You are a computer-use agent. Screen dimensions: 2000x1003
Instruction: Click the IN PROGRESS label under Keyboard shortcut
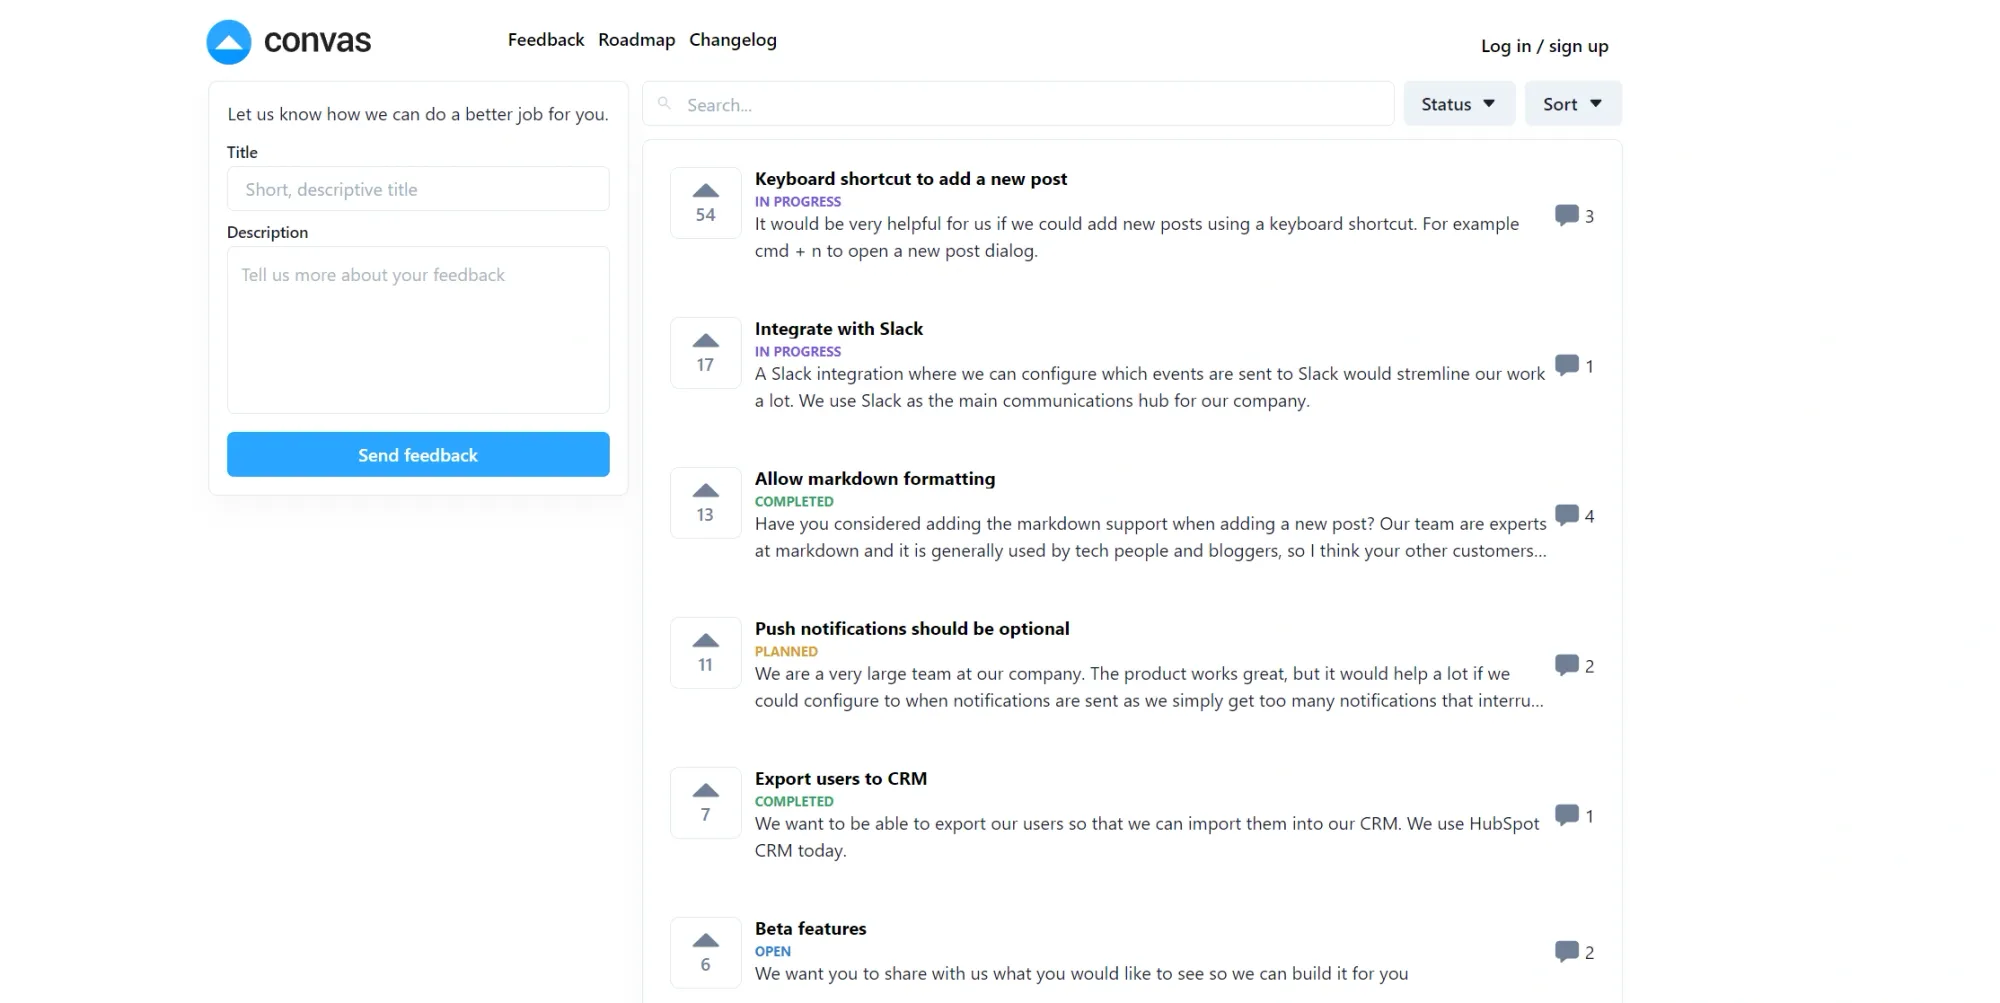point(798,202)
